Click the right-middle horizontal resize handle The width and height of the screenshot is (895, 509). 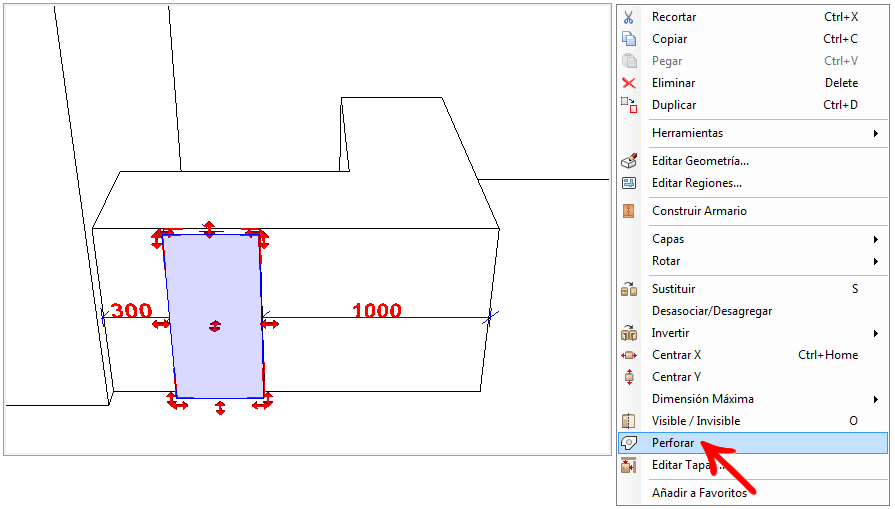pyautogui.click(x=270, y=324)
